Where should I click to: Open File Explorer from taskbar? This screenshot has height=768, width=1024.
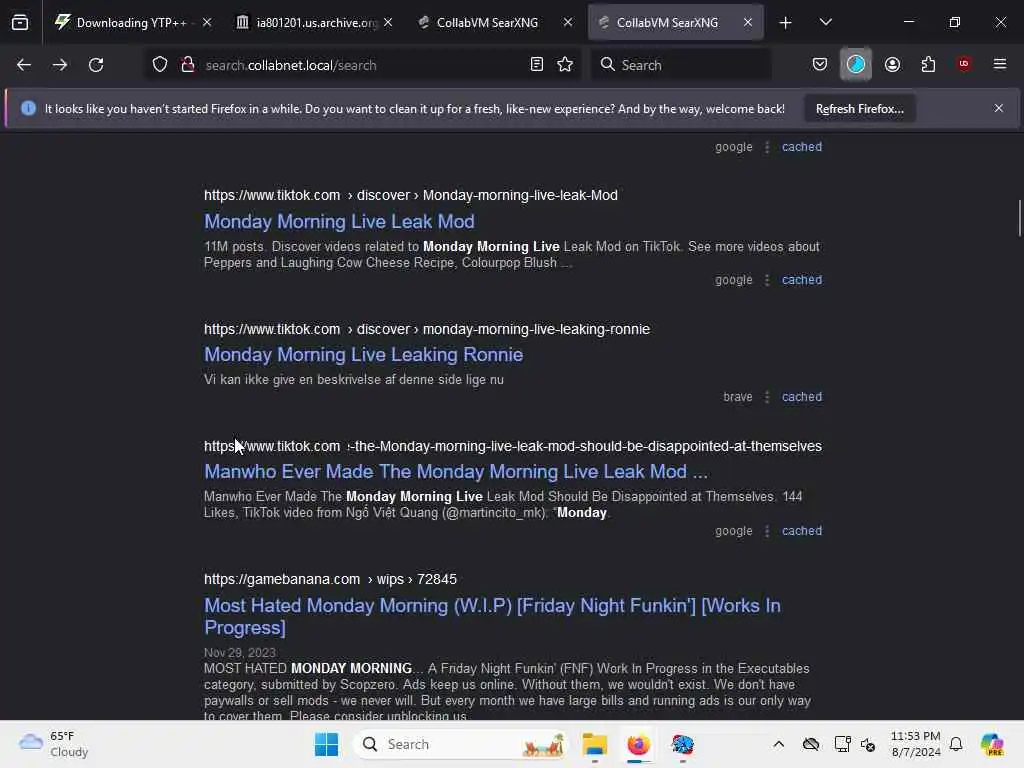594,744
